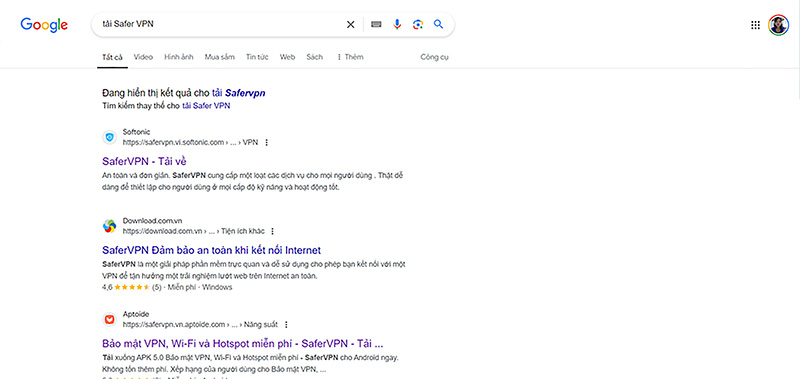This screenshot has height=379, width=800.
Task: Open the Google logo homepage
Action: pyautogui.click(x=44, y=24)
